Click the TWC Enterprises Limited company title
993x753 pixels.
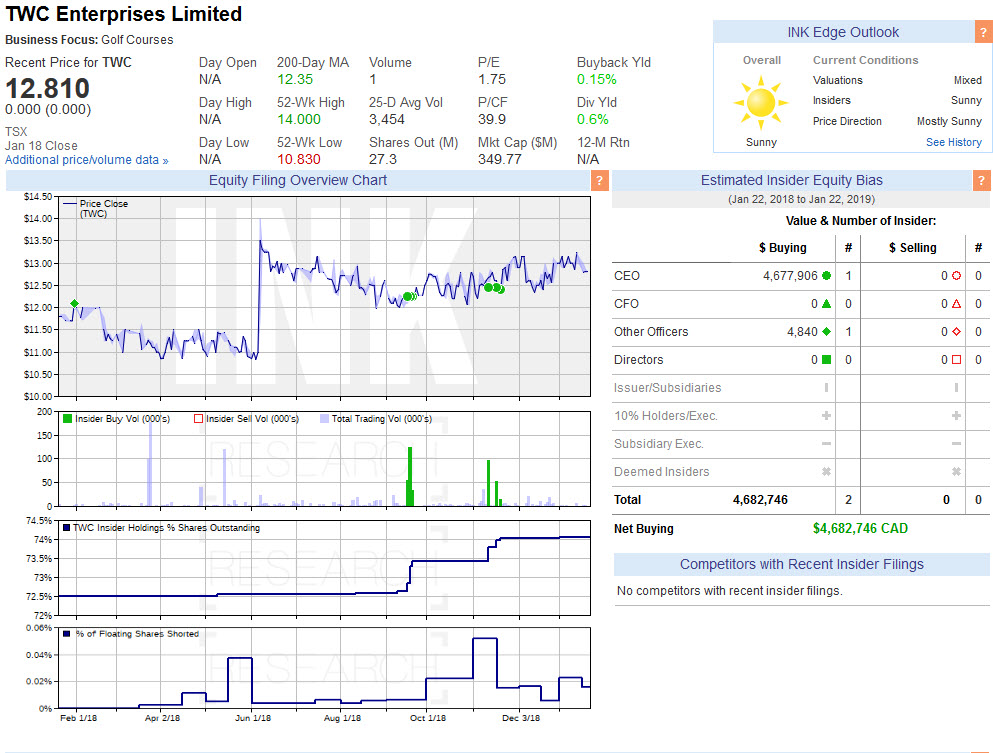[x=123, y=14]
